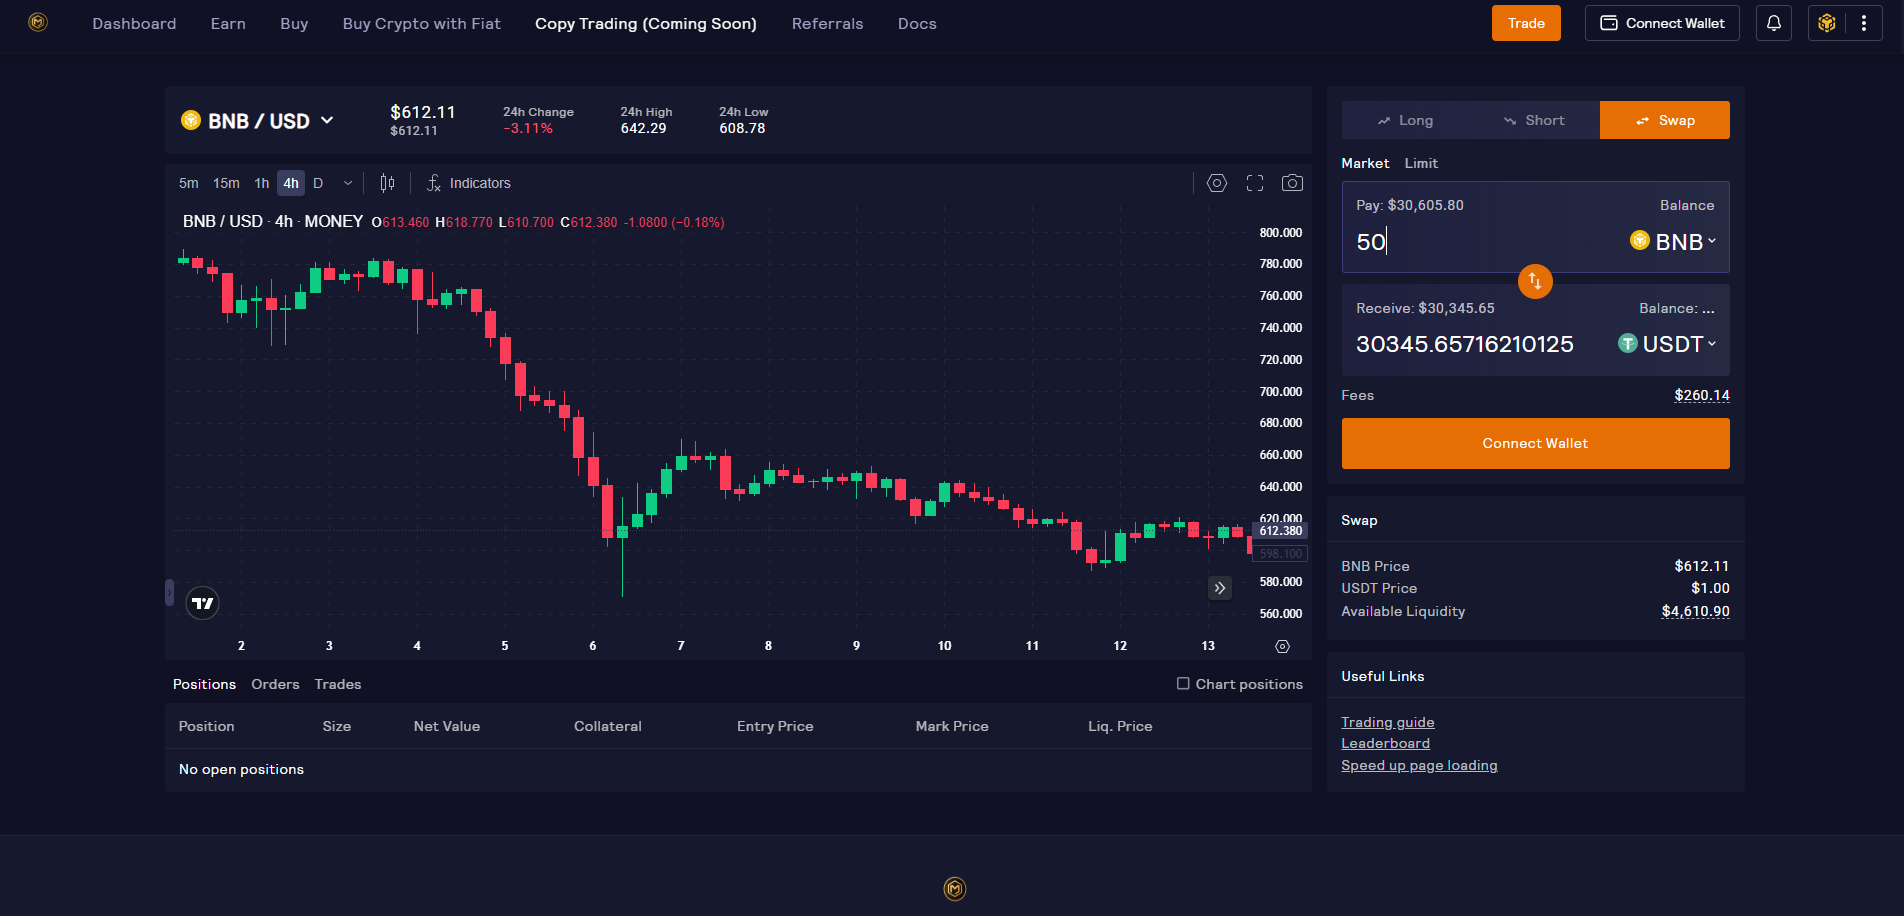Take a chart snapshot with camera icon
Viewport: 1904px width, 916px height.
(1292, 183)
